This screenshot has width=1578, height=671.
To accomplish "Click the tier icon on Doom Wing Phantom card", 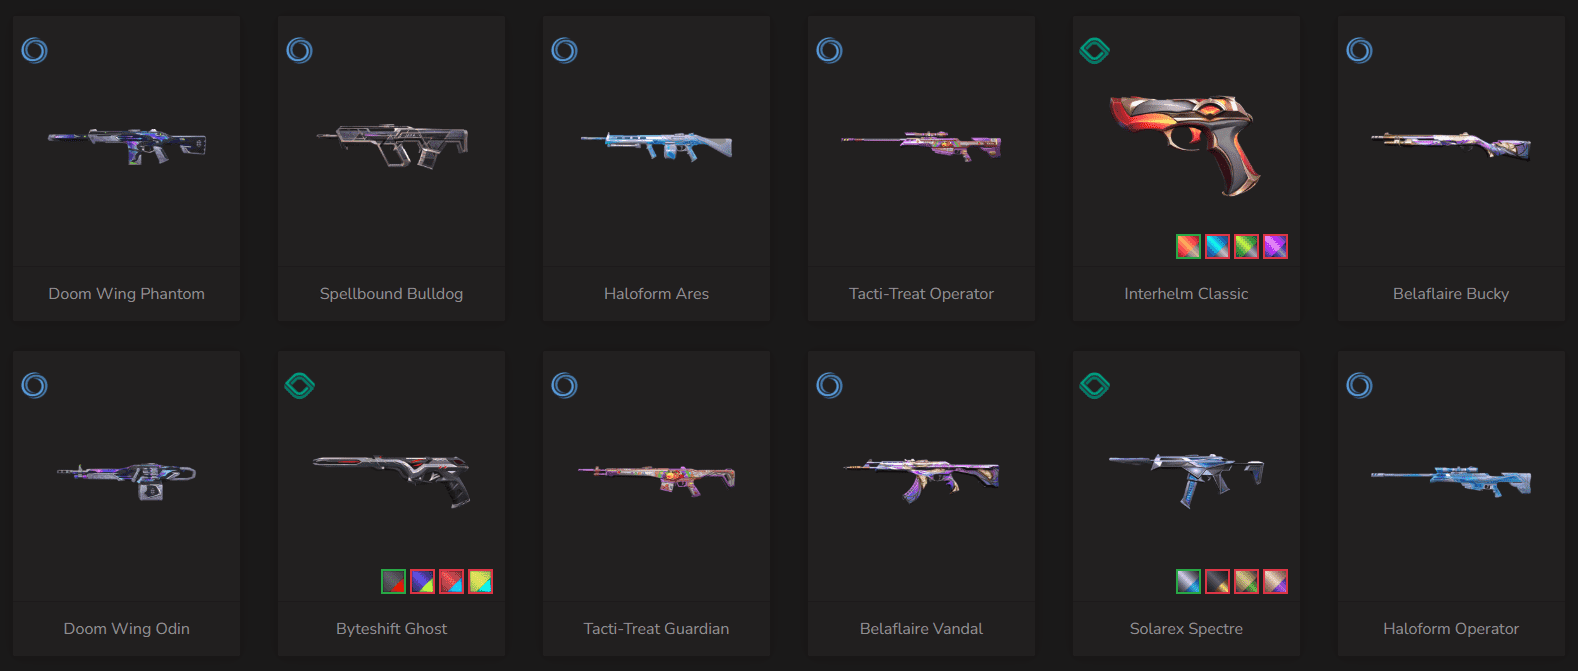I will [x=35, y=50].
